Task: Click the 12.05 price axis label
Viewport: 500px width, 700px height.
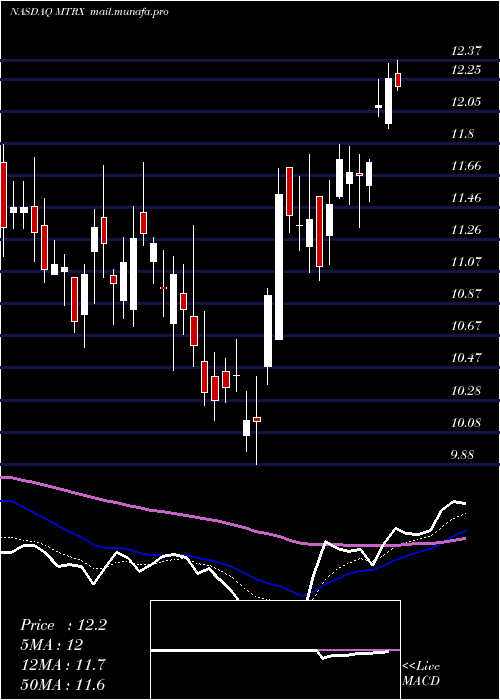Action: pos(466,102)
